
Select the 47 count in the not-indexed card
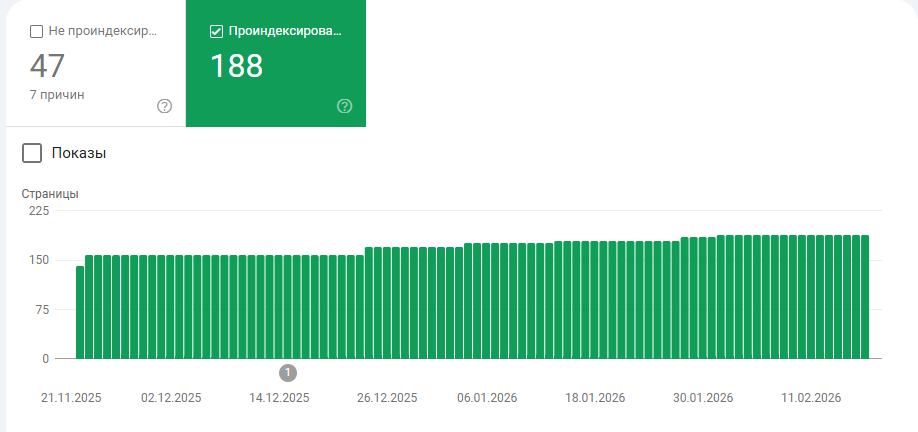(x=47, y=66)
